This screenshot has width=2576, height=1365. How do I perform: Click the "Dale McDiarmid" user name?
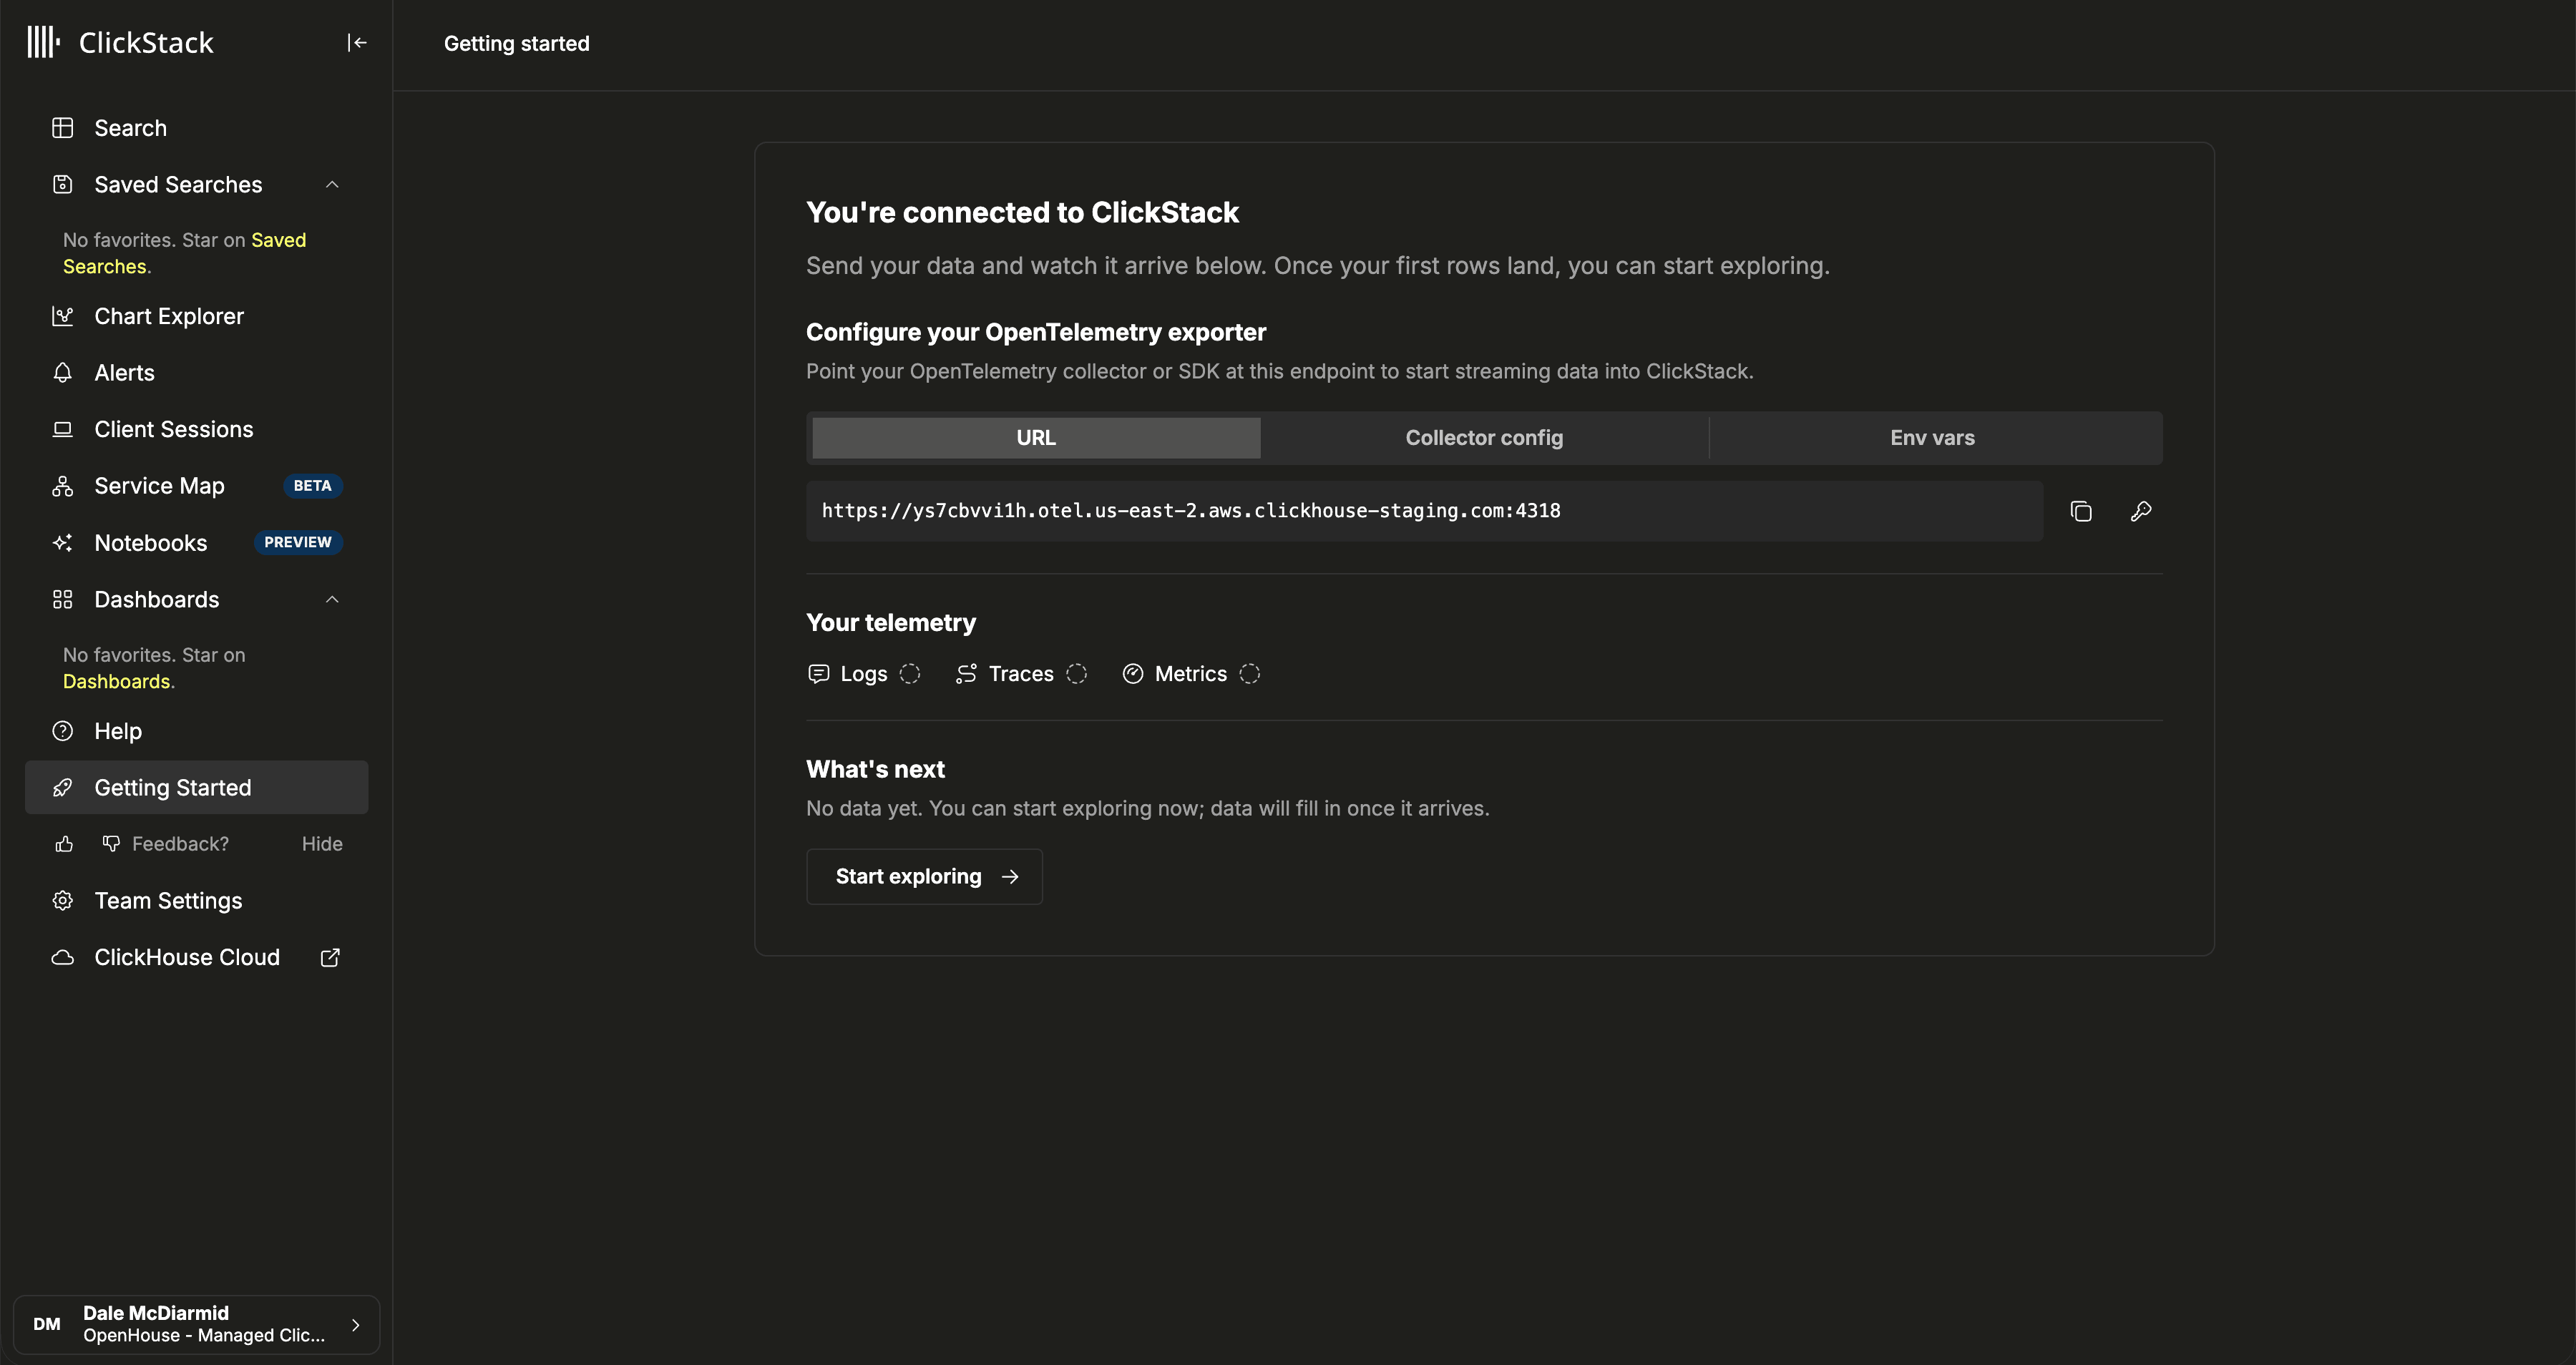(x=156, y=1313)
